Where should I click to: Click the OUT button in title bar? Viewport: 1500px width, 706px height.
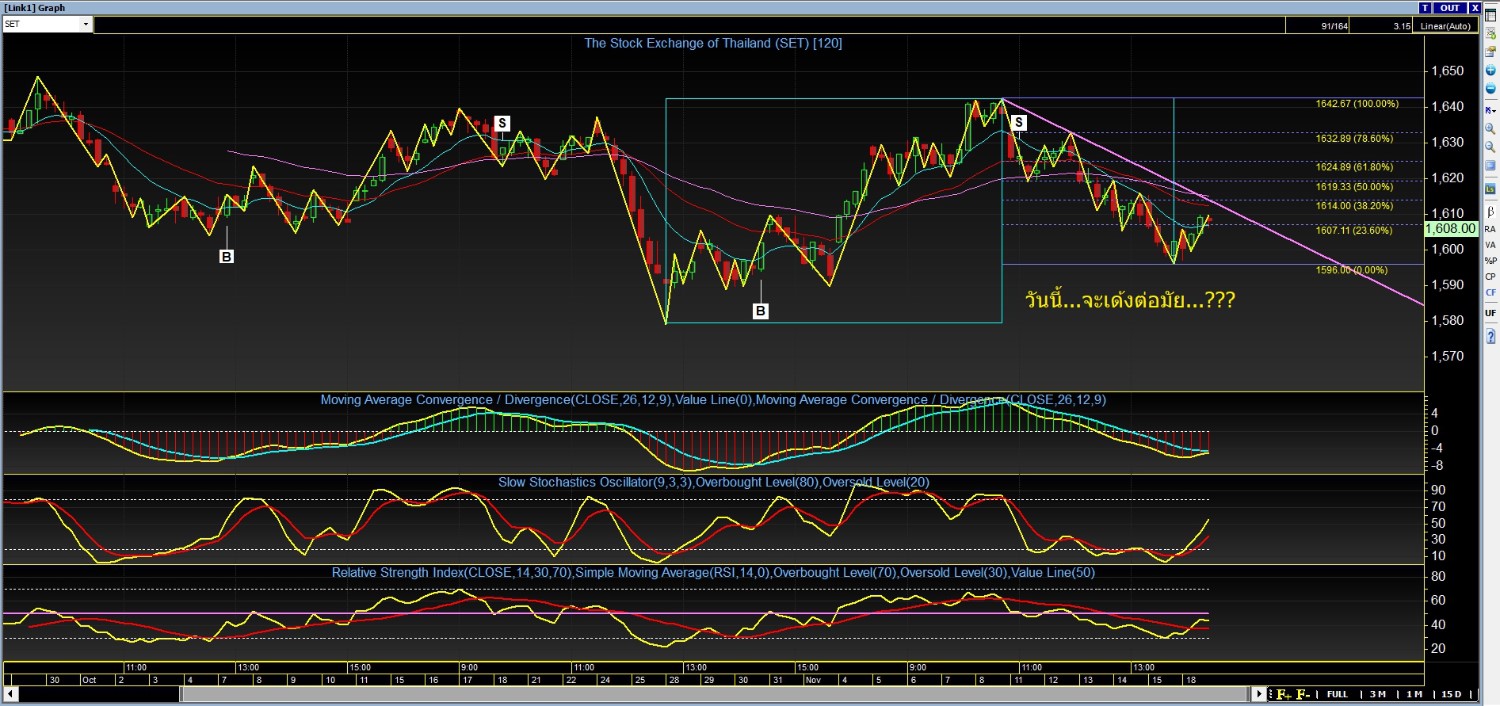(1450, 8)
